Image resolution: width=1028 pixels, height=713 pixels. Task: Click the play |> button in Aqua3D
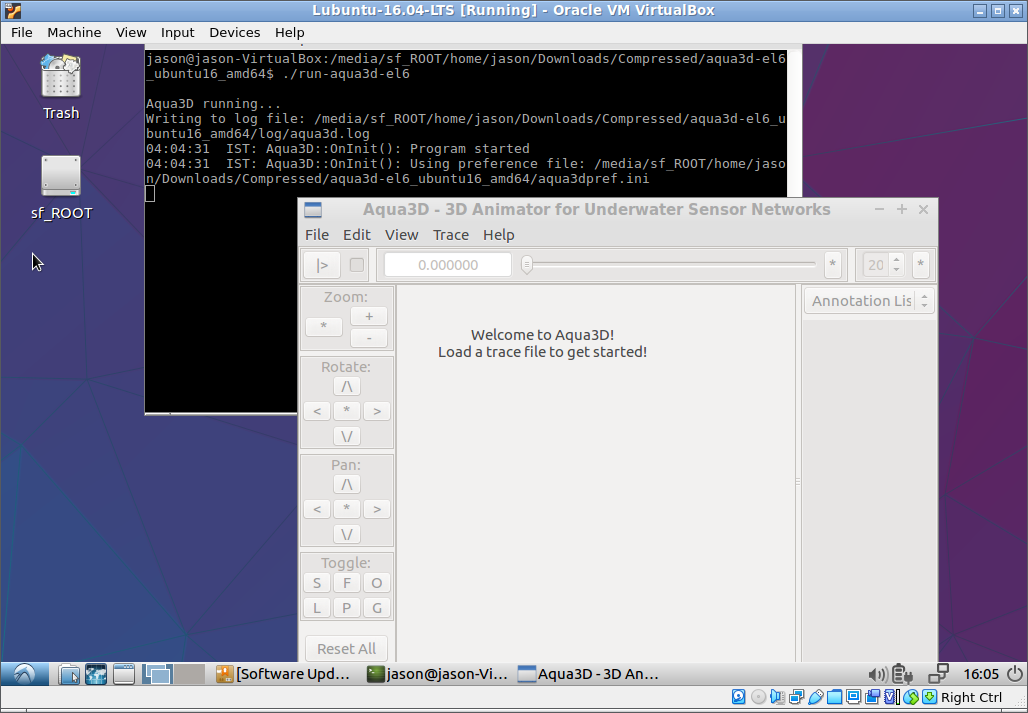pos(321,265)
